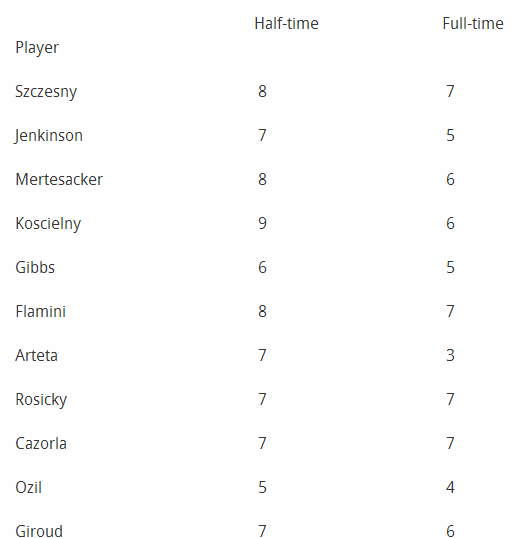Screen dimensions: 518x538
Task: Select Giroud in the player list
Action: (x=39, y=531)
